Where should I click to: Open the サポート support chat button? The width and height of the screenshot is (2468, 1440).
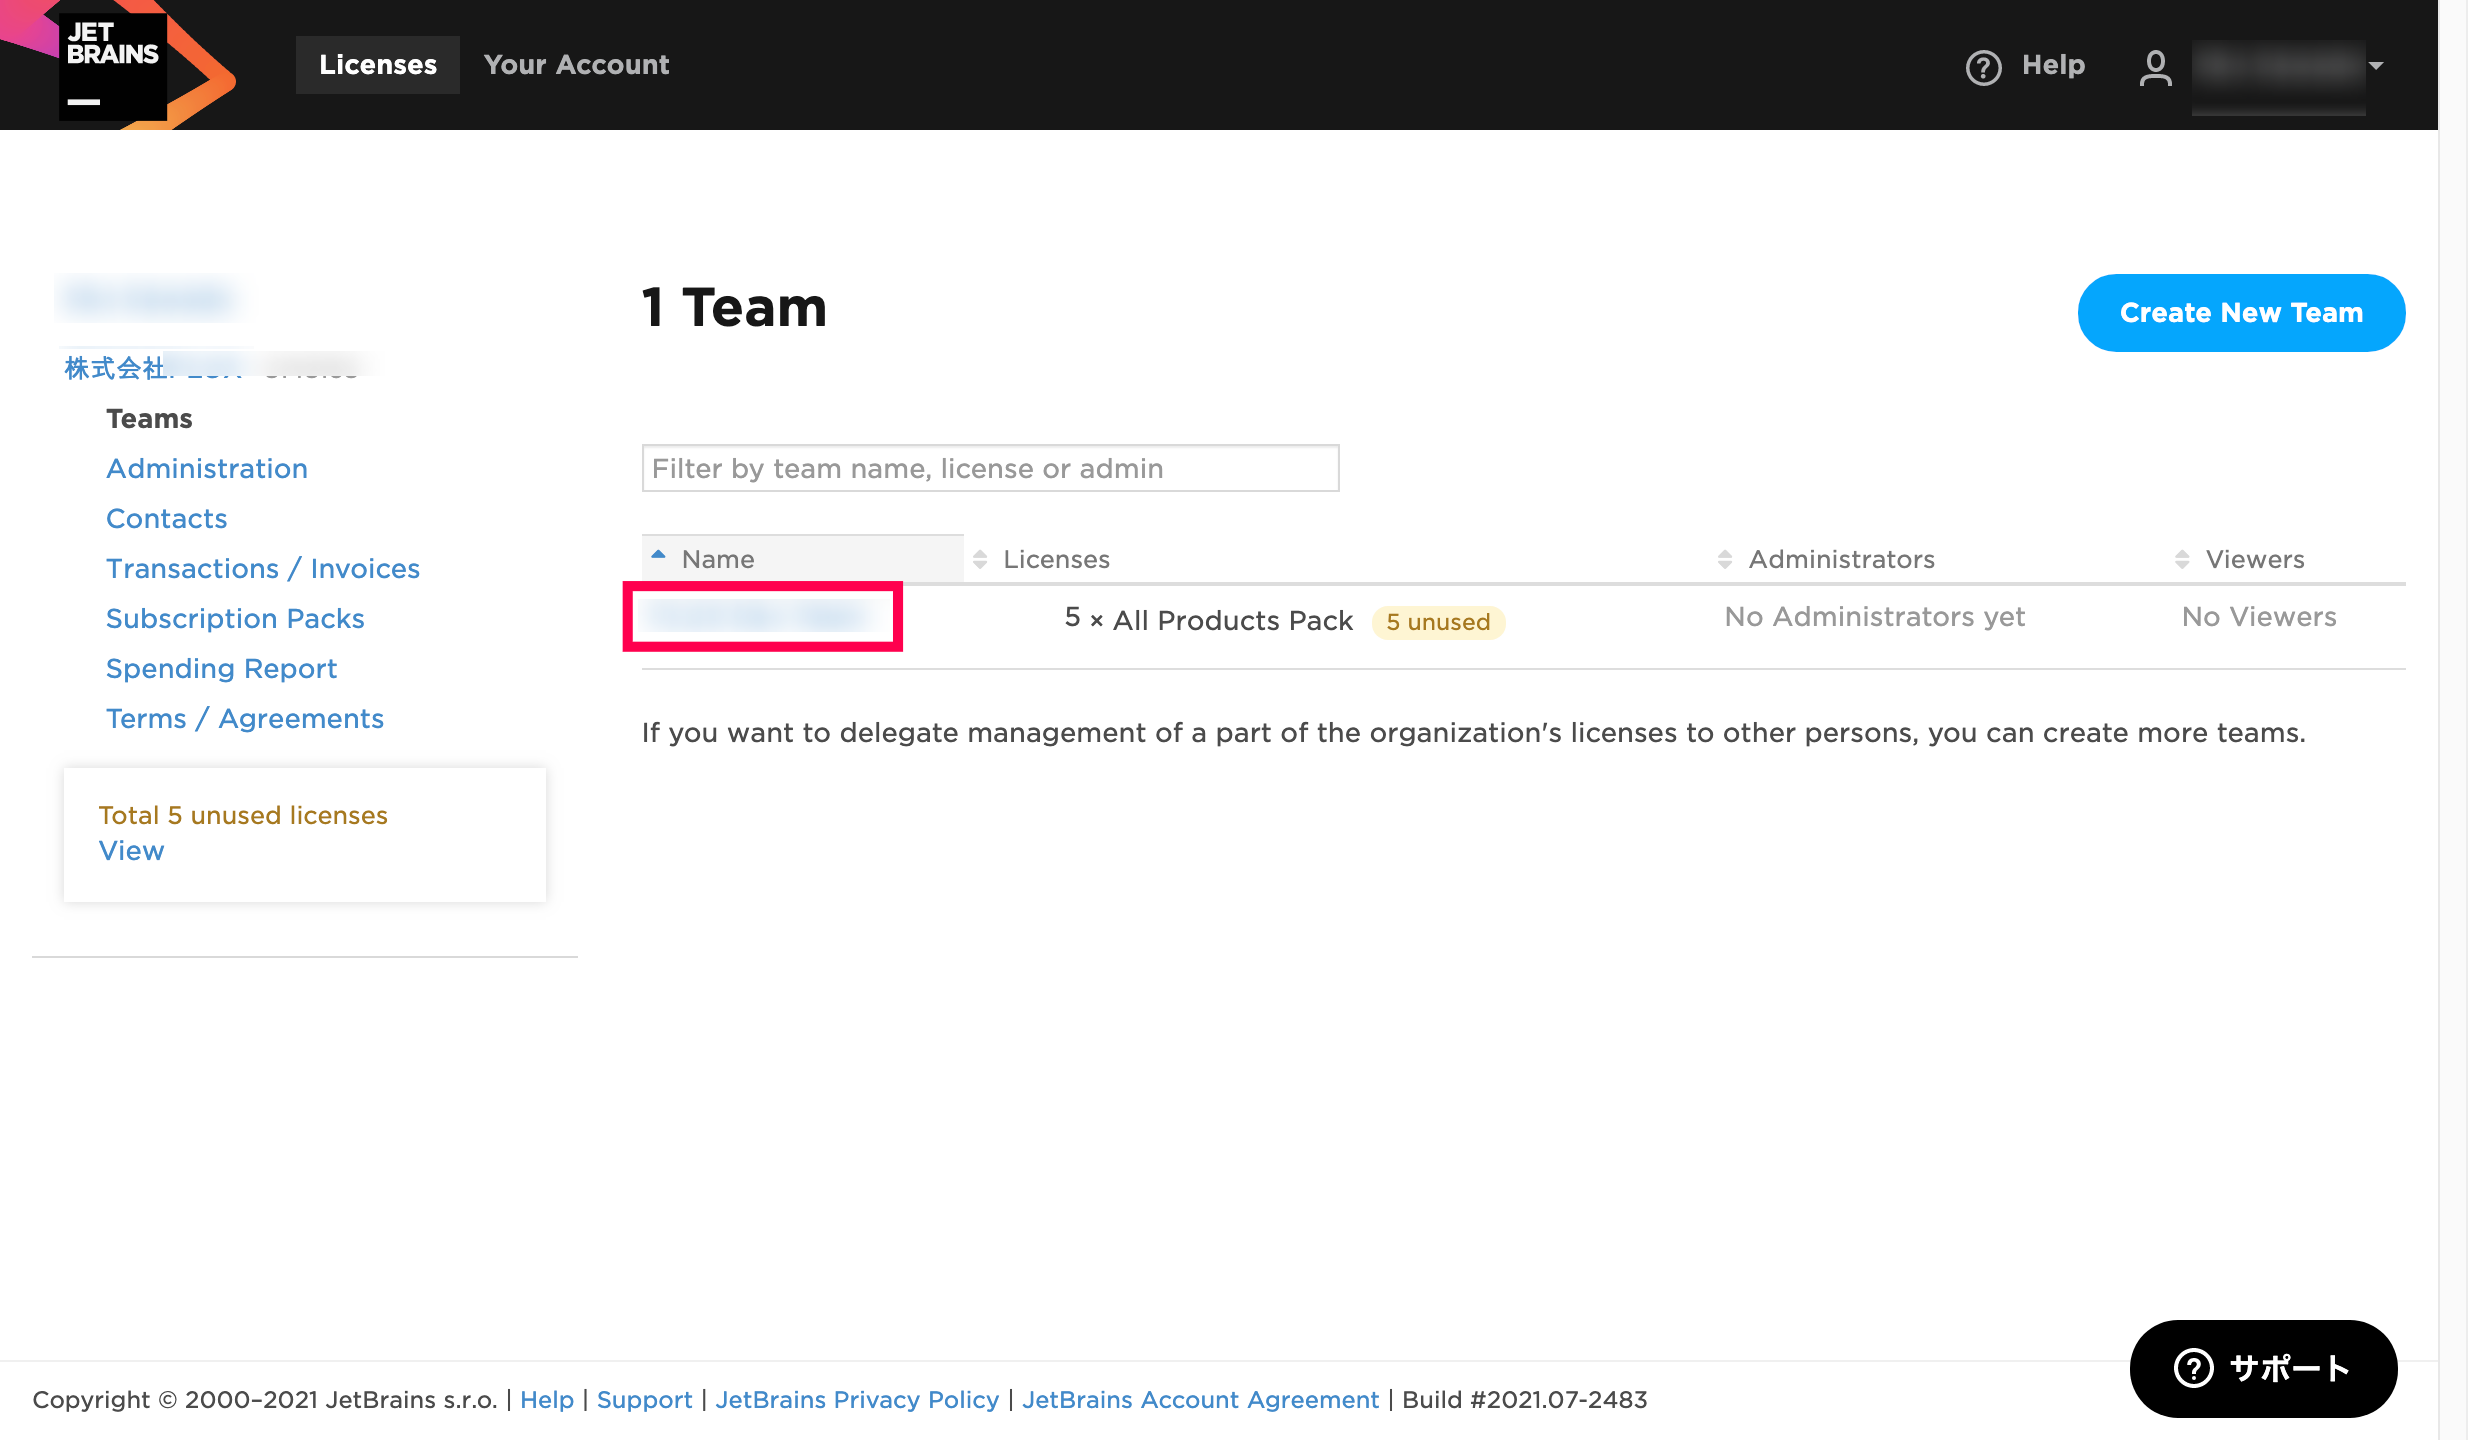click(2263, 1368)
